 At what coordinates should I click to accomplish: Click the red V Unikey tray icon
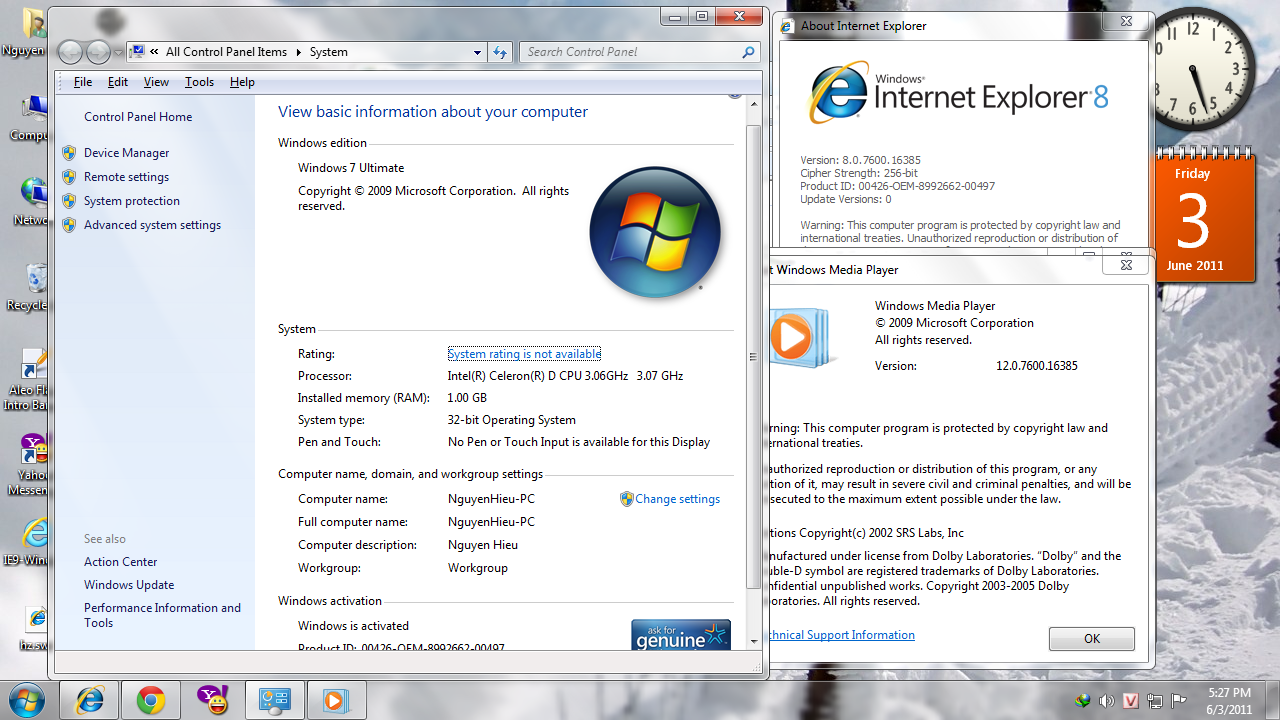pos(1131,701)
